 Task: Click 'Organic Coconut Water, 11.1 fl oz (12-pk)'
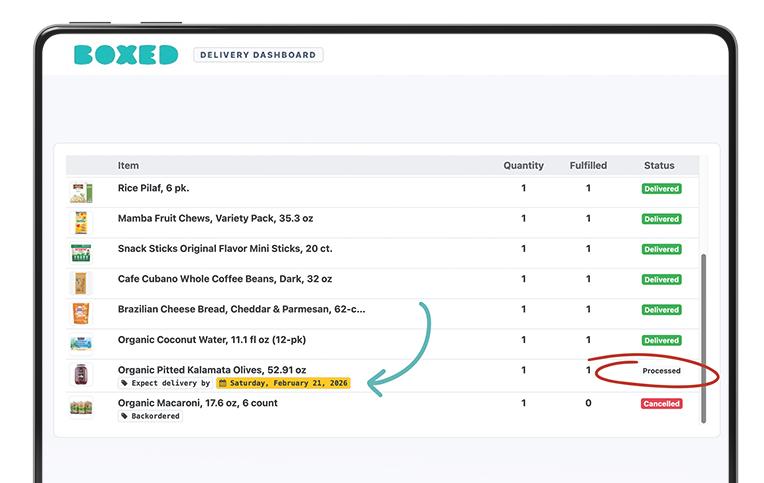[x=212, y=340]
